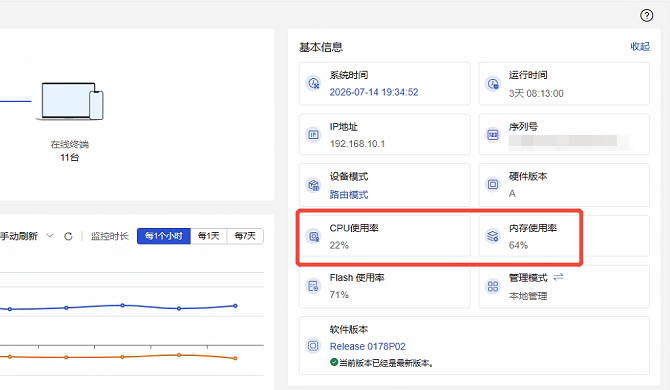Expand the 手动刷新 dropdown arrow
This screenshot has width=670, height=390.
click(x=50, y=236)
